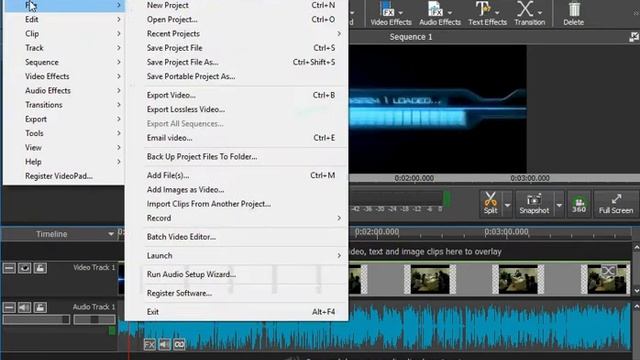
Task: Toggle Audio Track 1 lock
Action: 40,307
